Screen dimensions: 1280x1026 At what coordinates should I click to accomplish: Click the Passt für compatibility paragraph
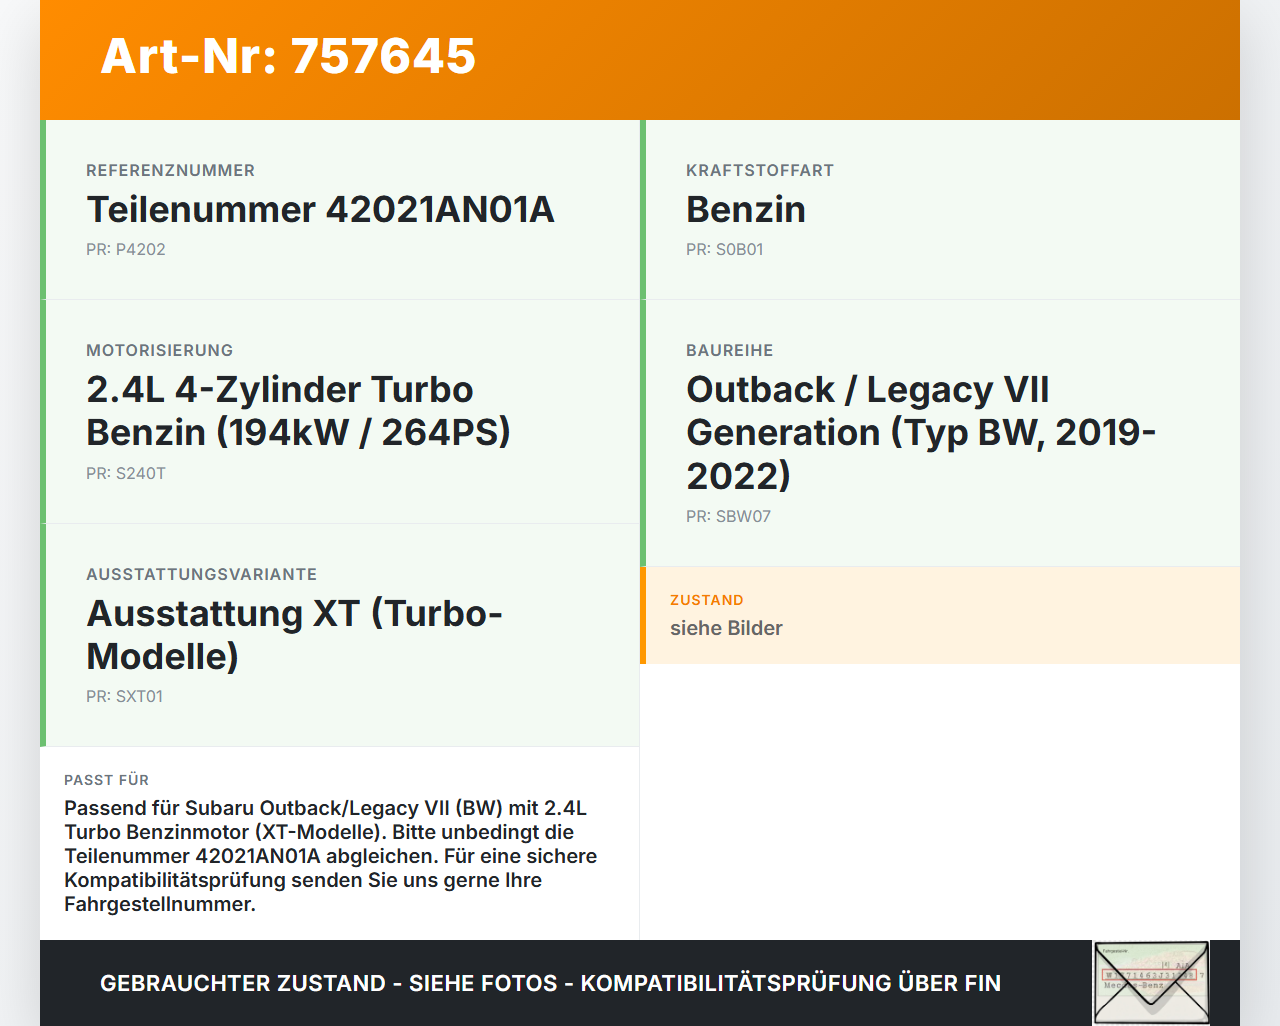point(331,856)
